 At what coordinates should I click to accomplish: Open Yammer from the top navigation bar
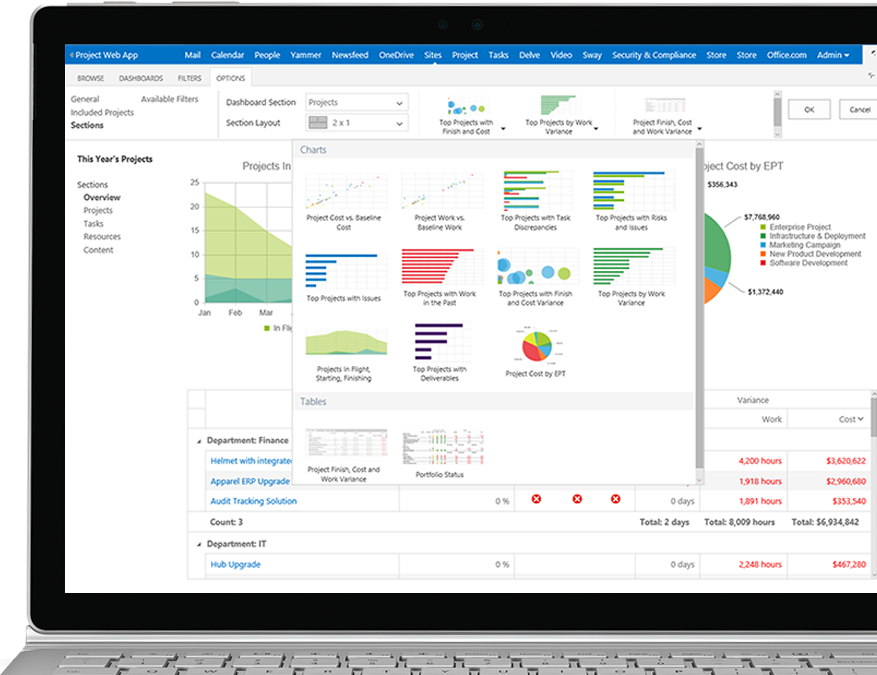(x=305, y=55)
